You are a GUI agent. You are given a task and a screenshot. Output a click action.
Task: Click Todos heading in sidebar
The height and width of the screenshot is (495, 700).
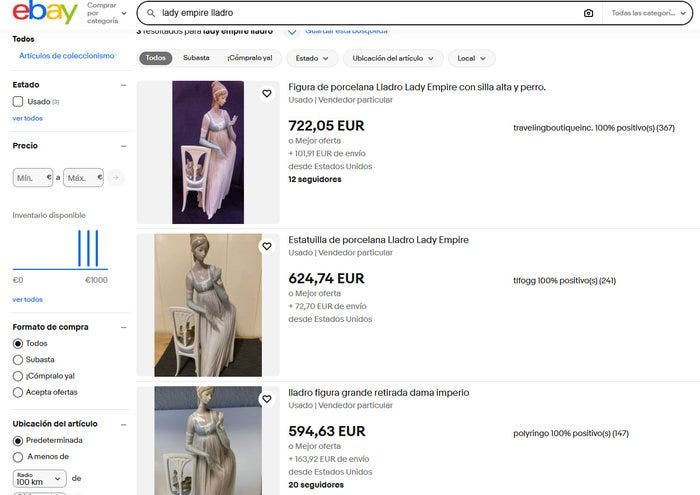(23, 39)
